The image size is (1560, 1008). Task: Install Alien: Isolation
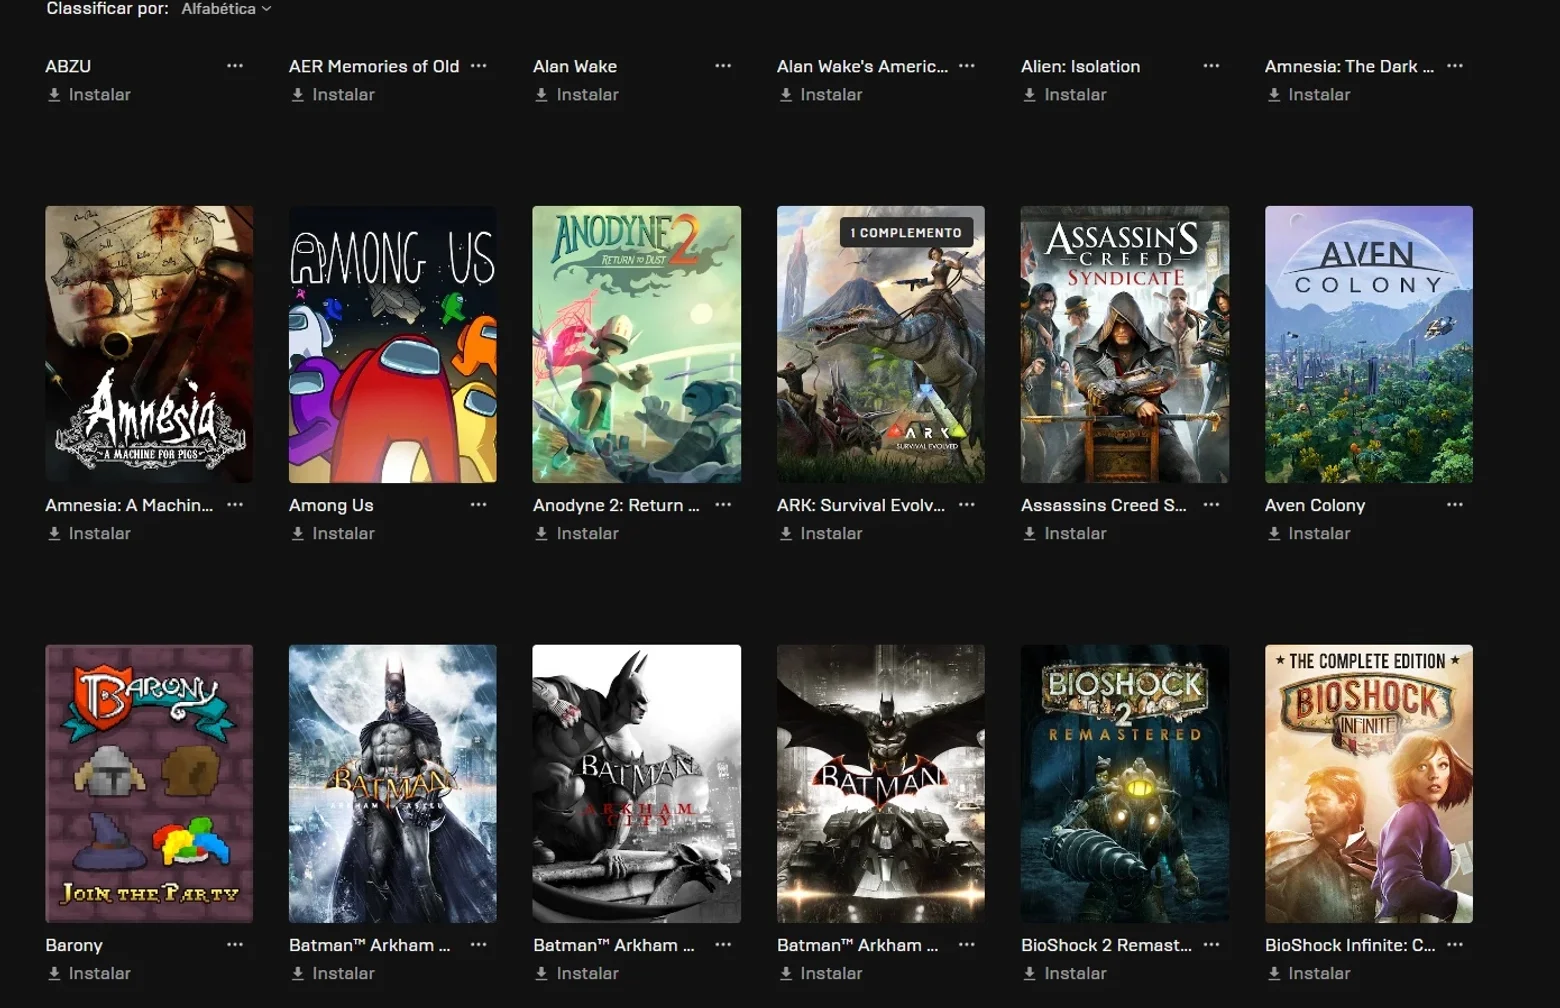coord(1065,95)
